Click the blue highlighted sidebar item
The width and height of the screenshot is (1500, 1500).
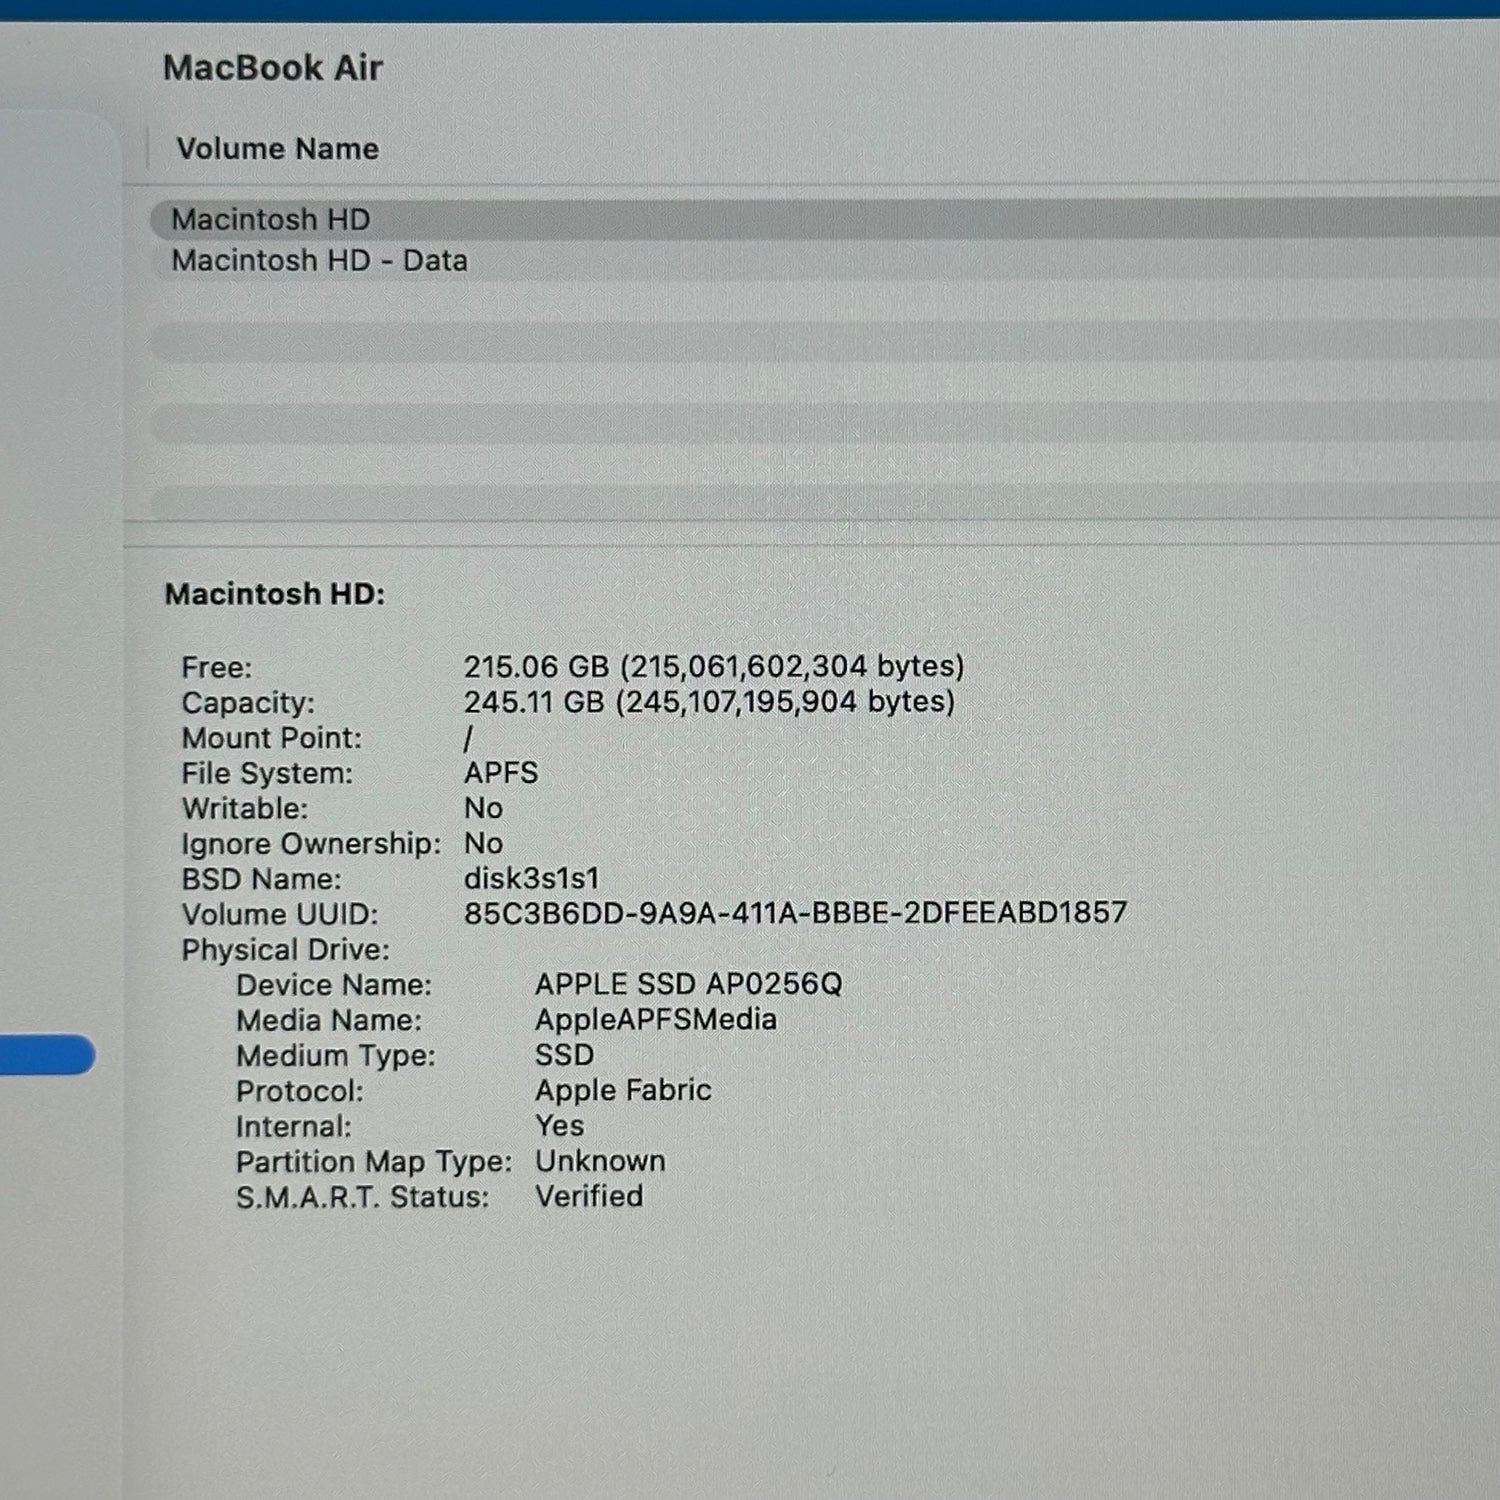pos(45,1055)
